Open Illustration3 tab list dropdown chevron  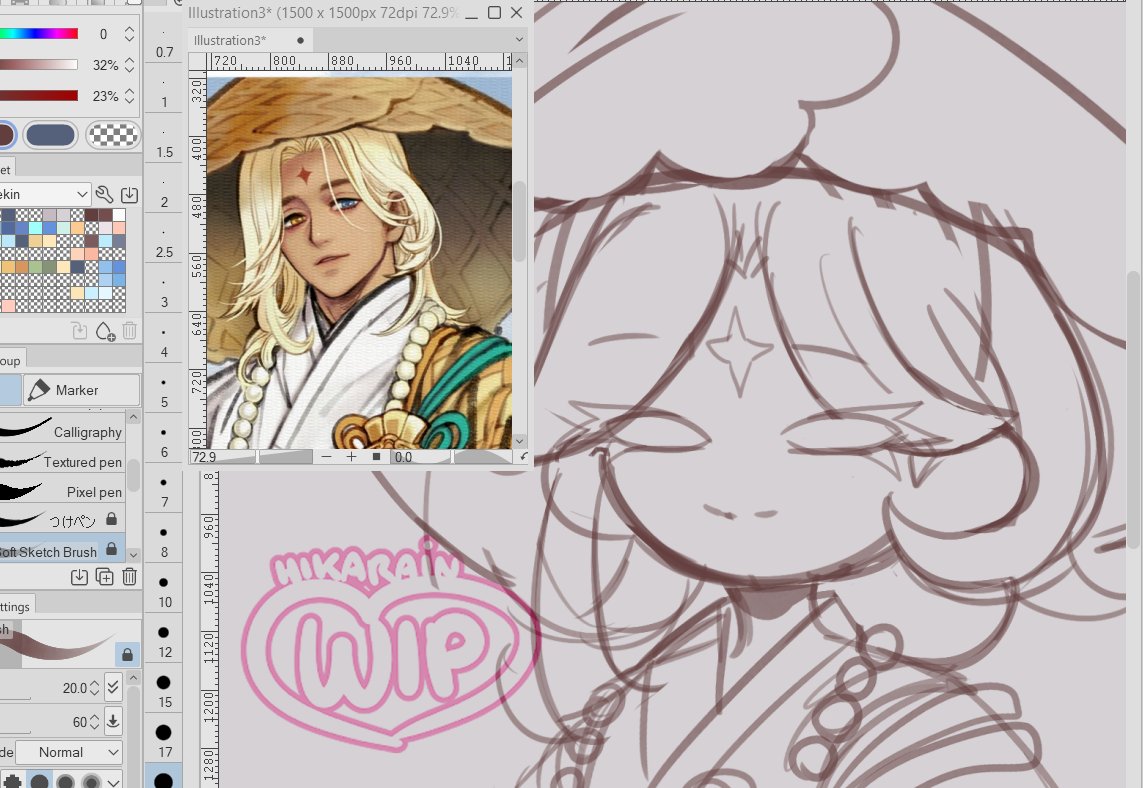click(519, 39)
